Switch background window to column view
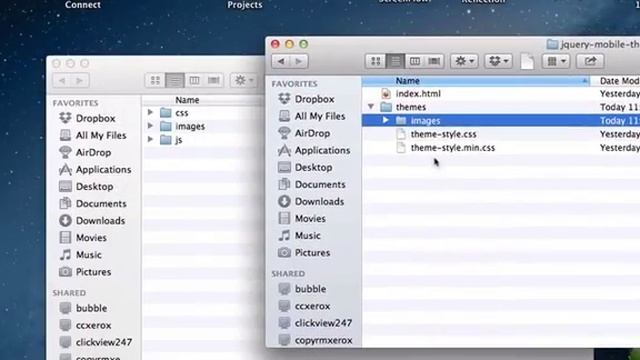This screenshot has height=360, width=640. 194,80
